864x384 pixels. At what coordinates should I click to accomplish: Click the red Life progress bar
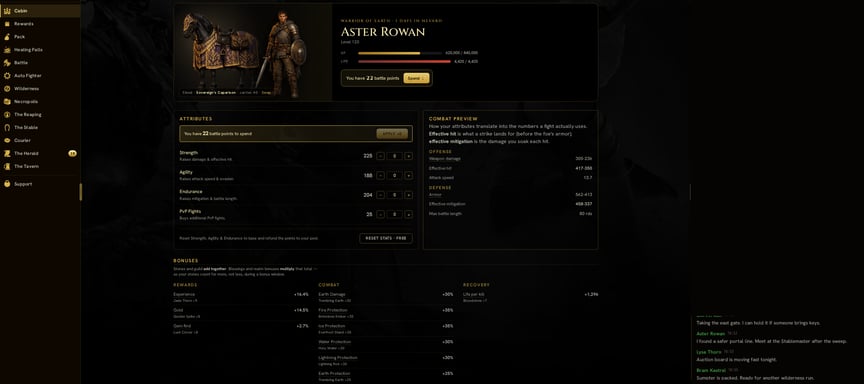coord(404,62)
